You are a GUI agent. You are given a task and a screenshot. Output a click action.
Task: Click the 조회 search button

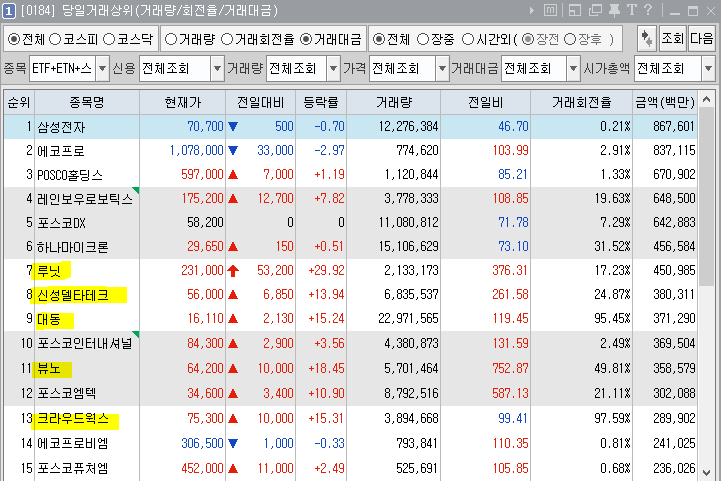click(672, 39)
